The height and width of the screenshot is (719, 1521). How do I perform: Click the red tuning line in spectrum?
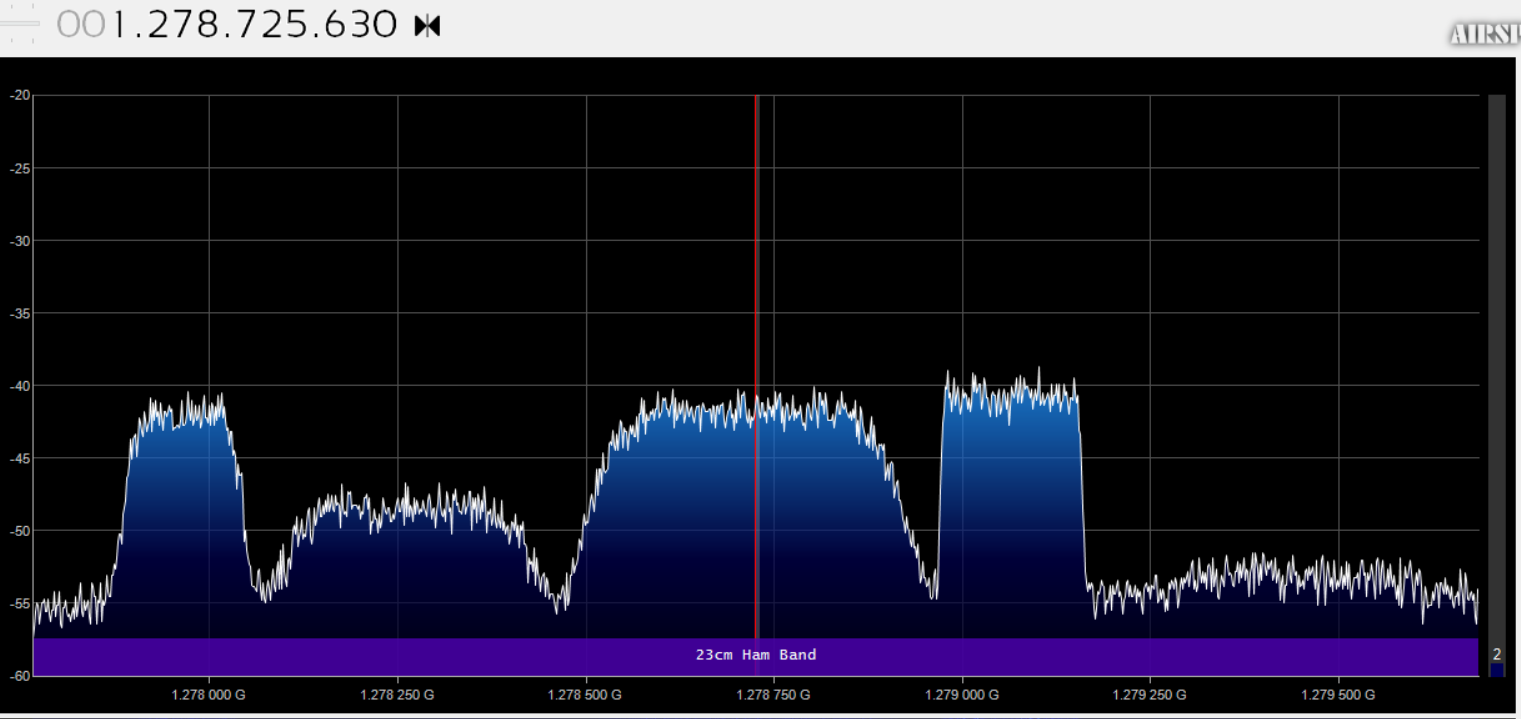(755, 300)
